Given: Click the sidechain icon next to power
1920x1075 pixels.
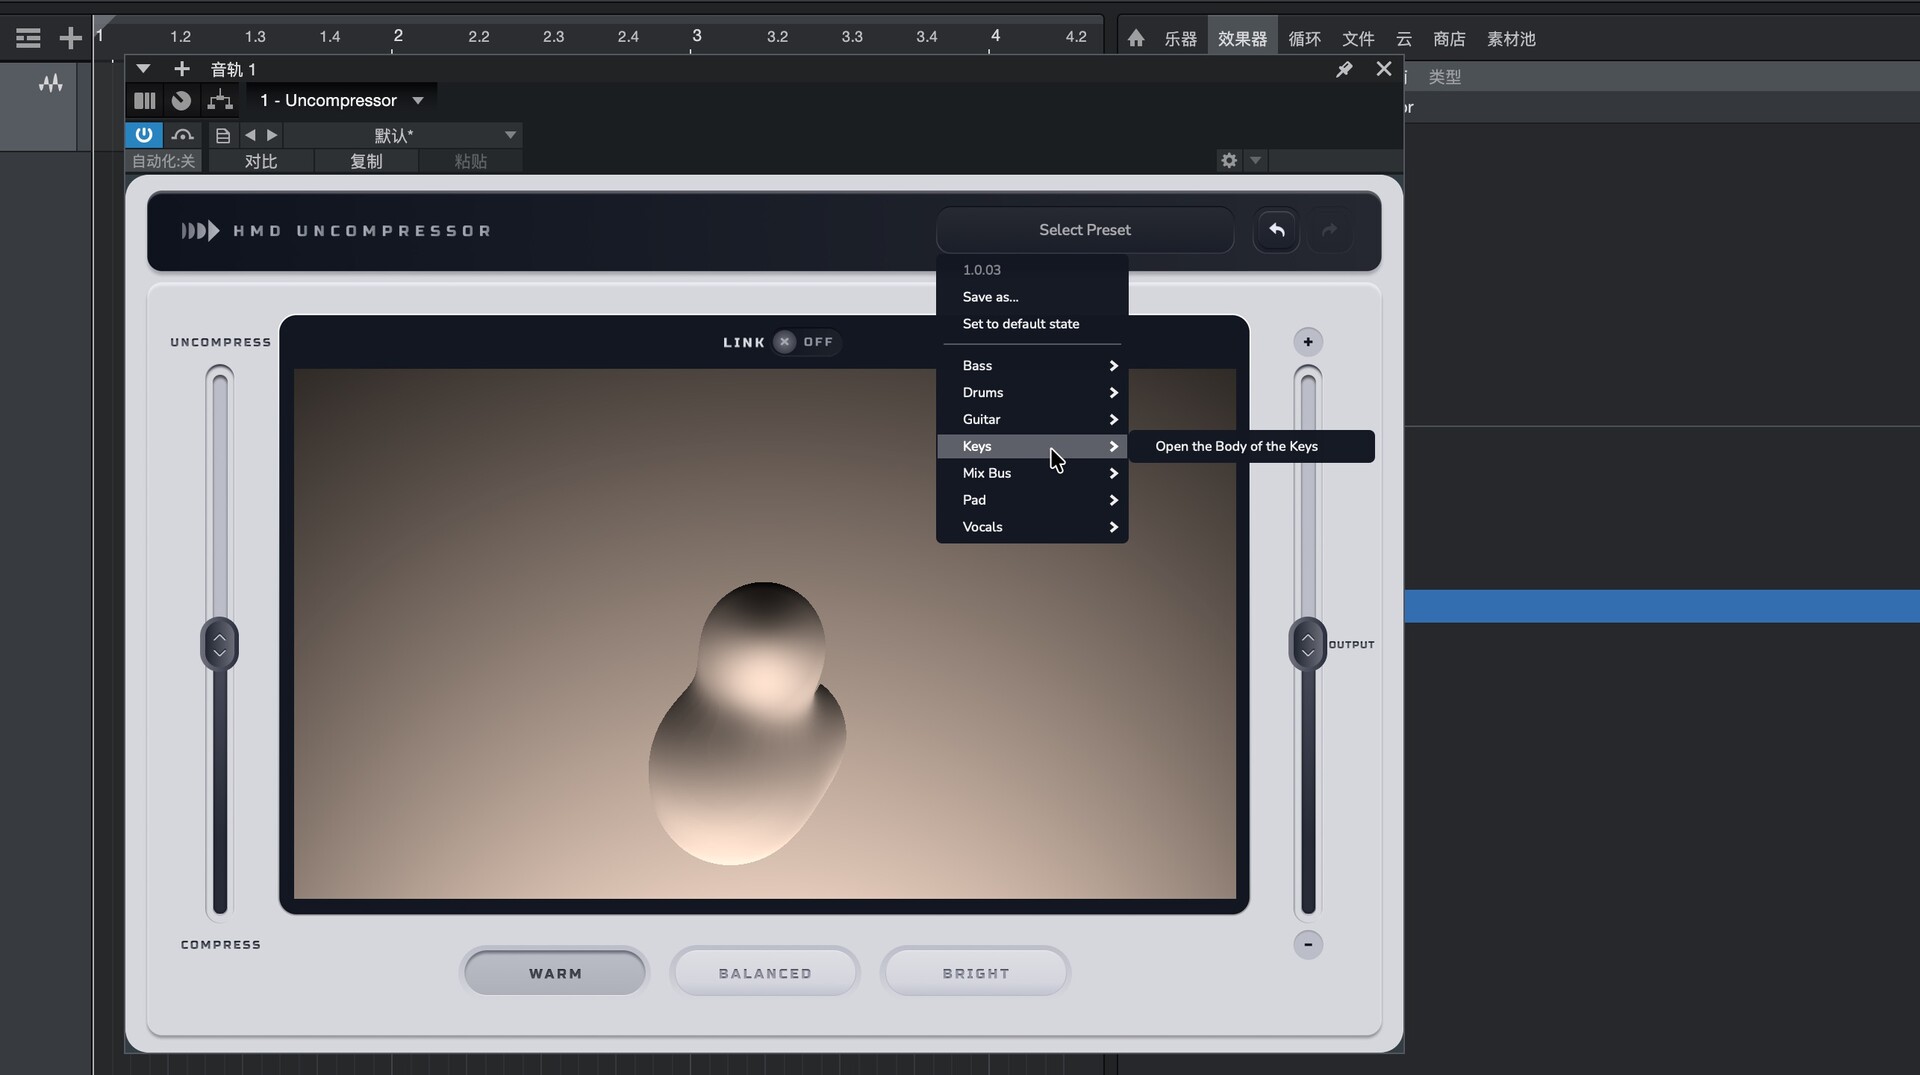Looking at the screenshot, I should click(182, 135).
